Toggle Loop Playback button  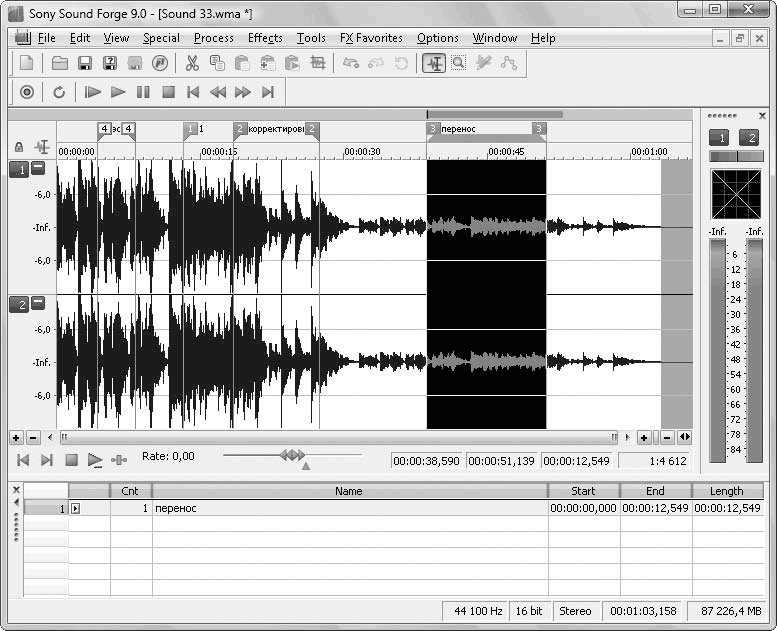coord(59,92)
